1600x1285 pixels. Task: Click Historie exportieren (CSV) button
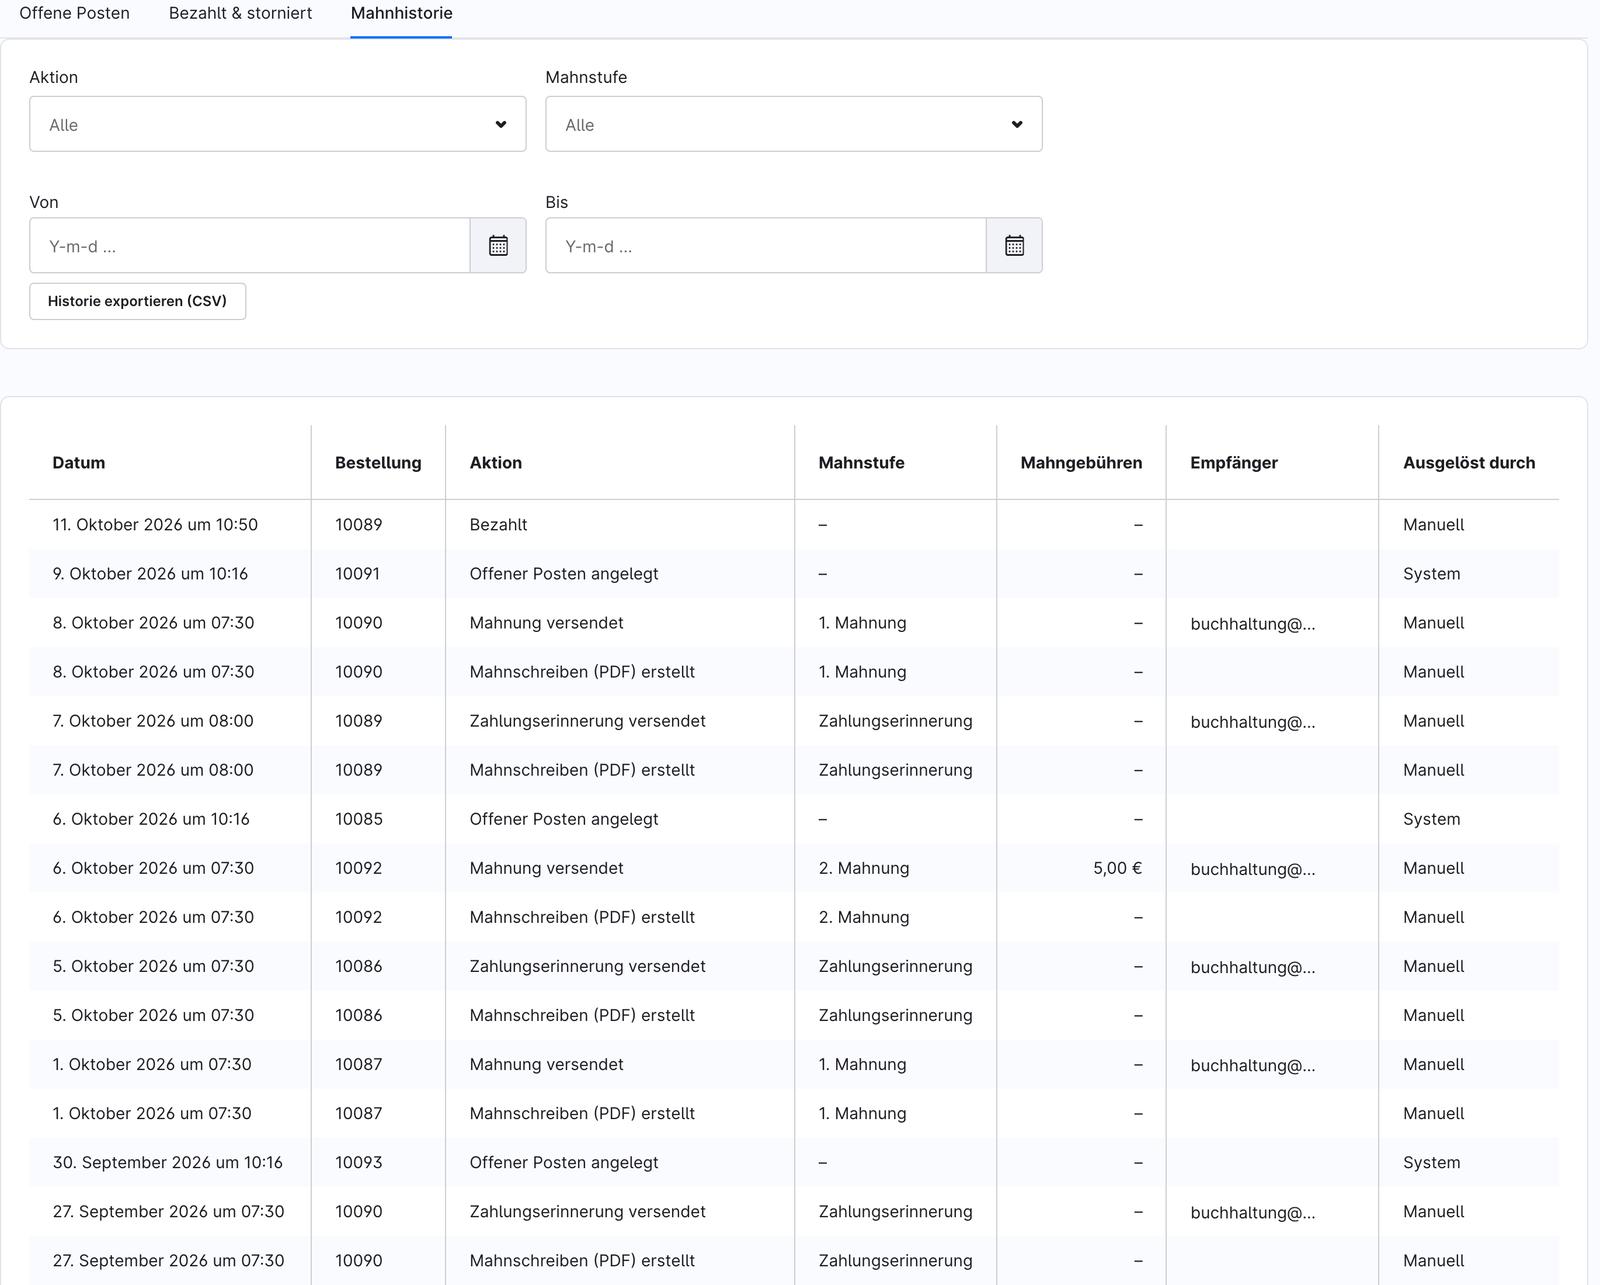coord(138,301)
